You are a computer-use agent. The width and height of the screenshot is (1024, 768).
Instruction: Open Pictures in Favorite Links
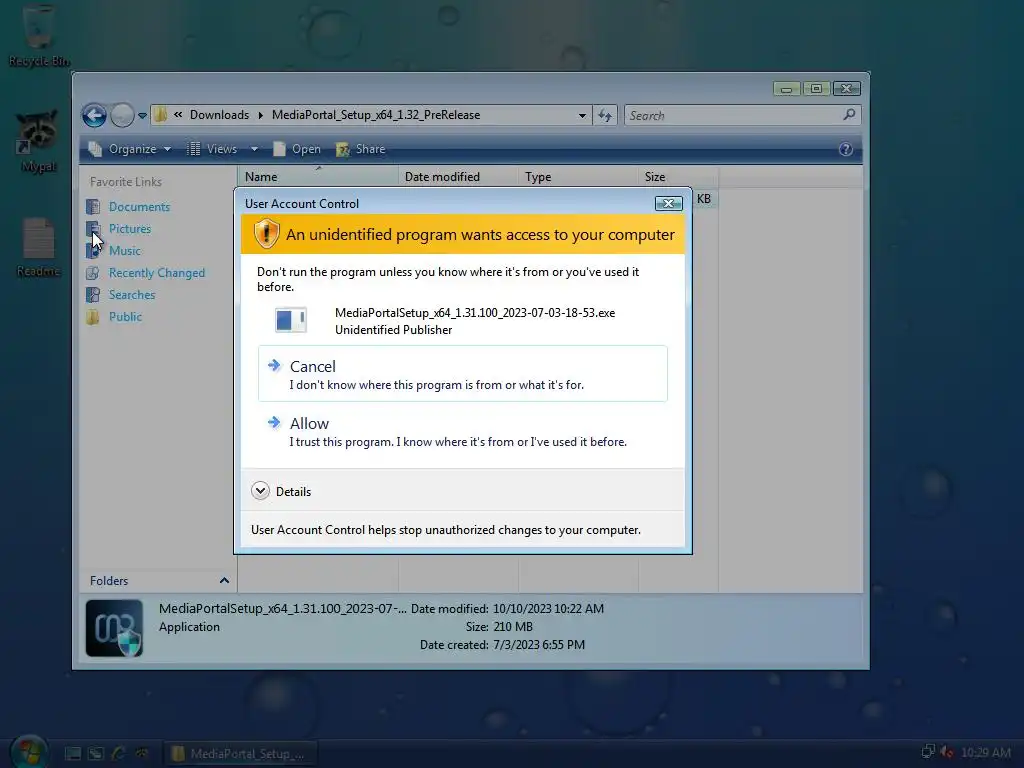point(130,229)
